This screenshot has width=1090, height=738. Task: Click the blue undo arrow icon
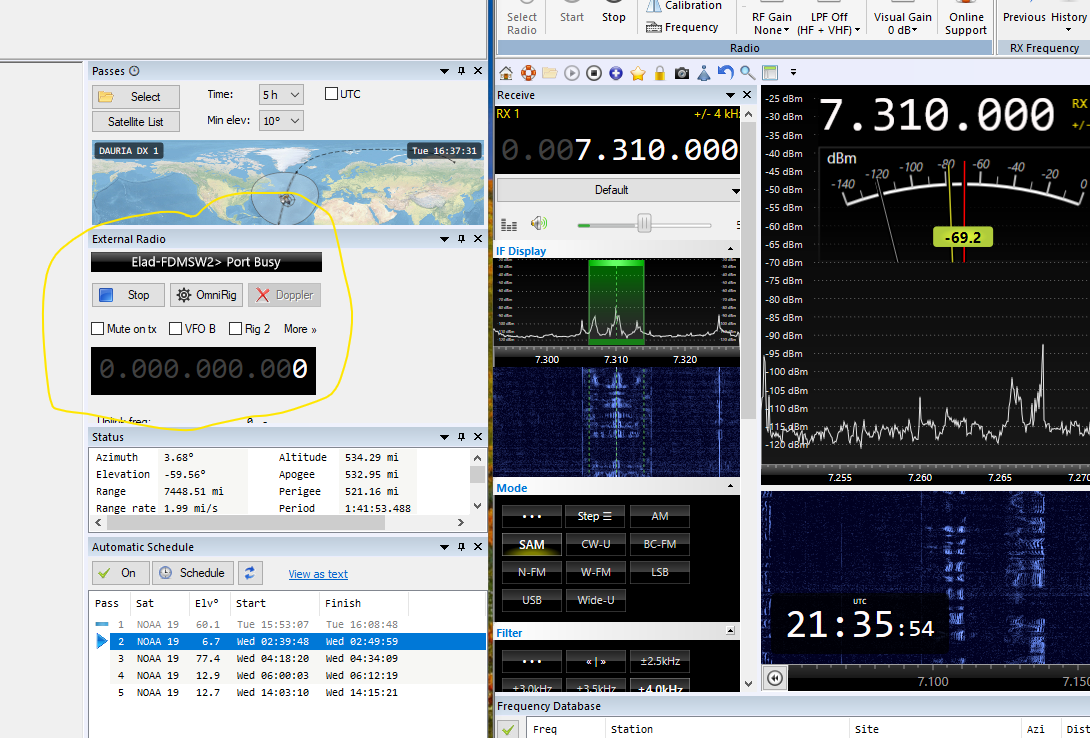click(x=726, y=73)
